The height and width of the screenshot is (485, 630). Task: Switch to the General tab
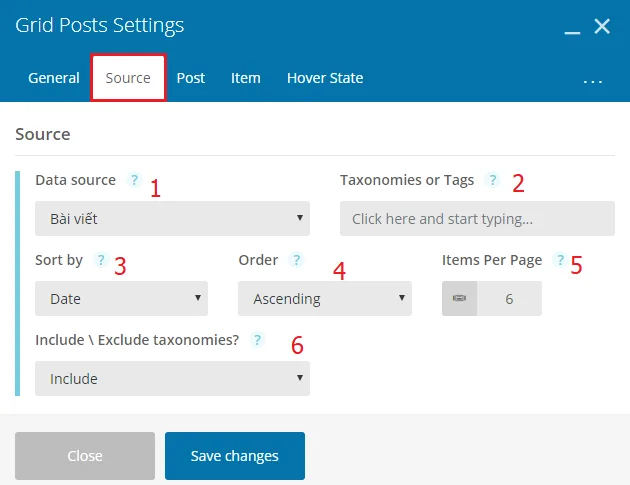click(54, 78)
